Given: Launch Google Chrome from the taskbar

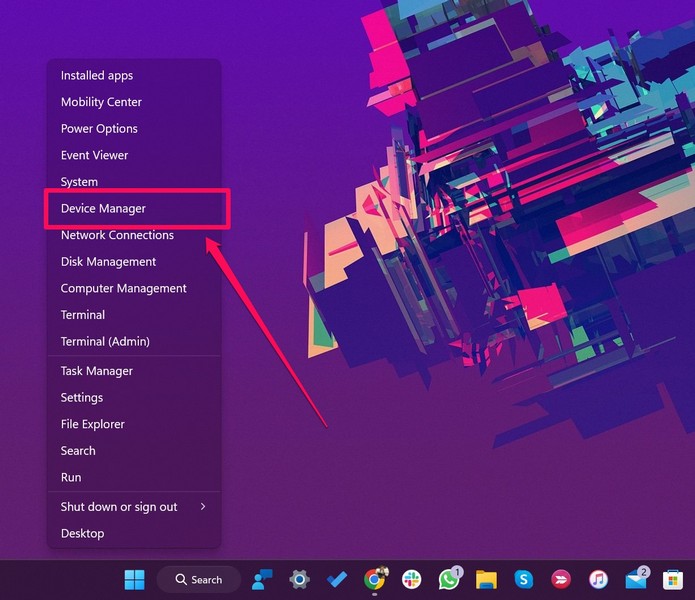Looking at the screenshot, I should tap(375, 579).
